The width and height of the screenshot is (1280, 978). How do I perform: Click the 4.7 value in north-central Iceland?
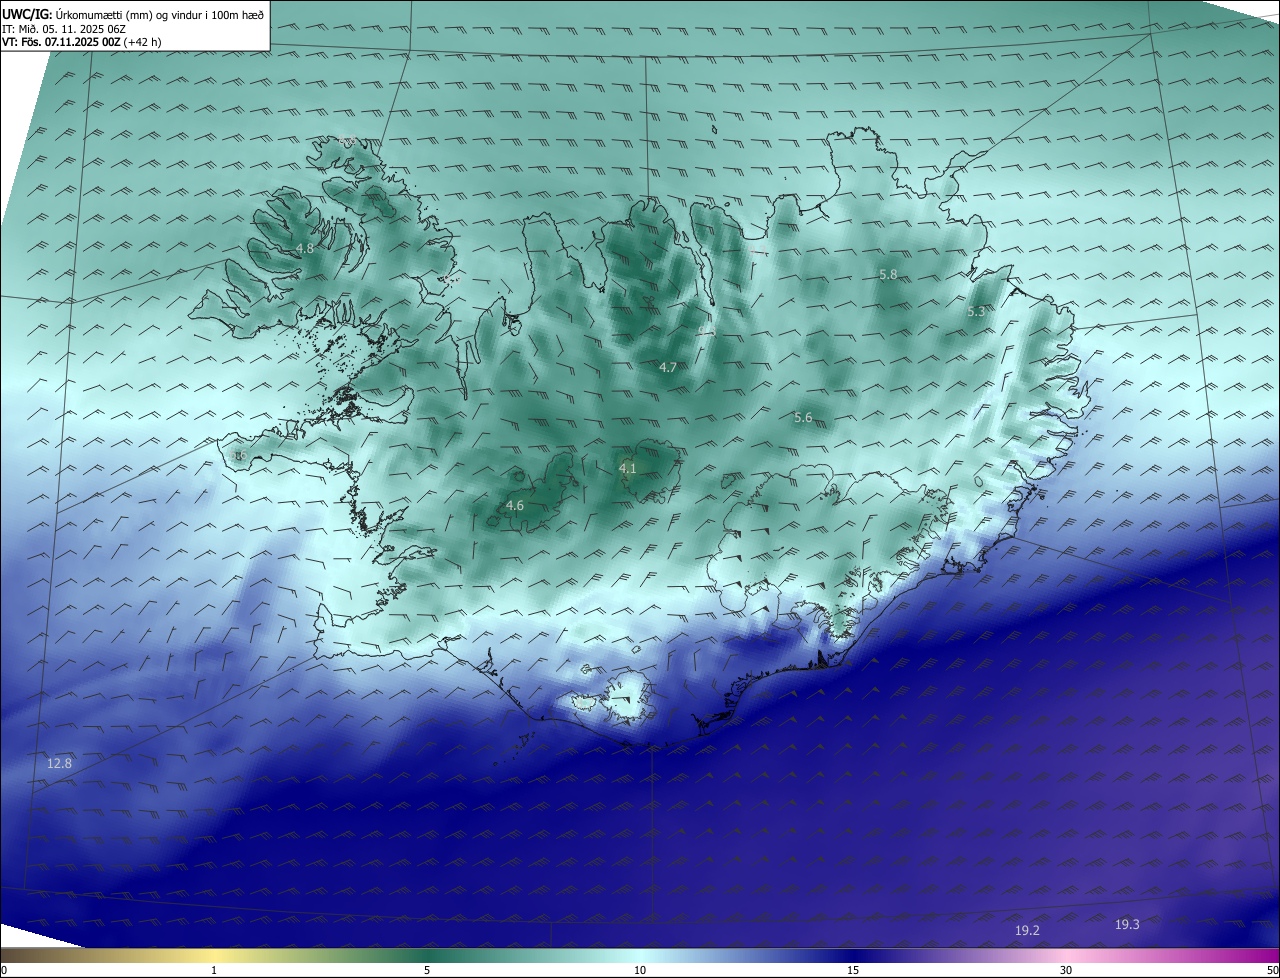[668, 368]
